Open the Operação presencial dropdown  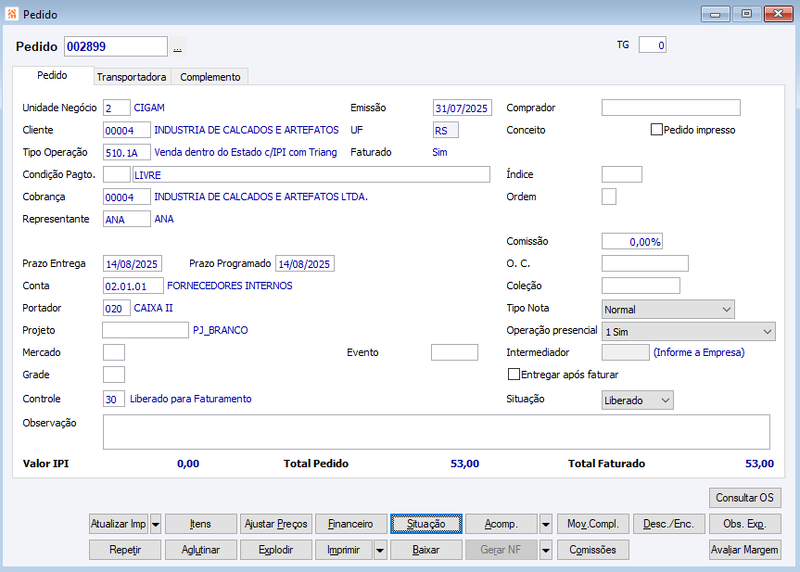[x=688, y=332]
